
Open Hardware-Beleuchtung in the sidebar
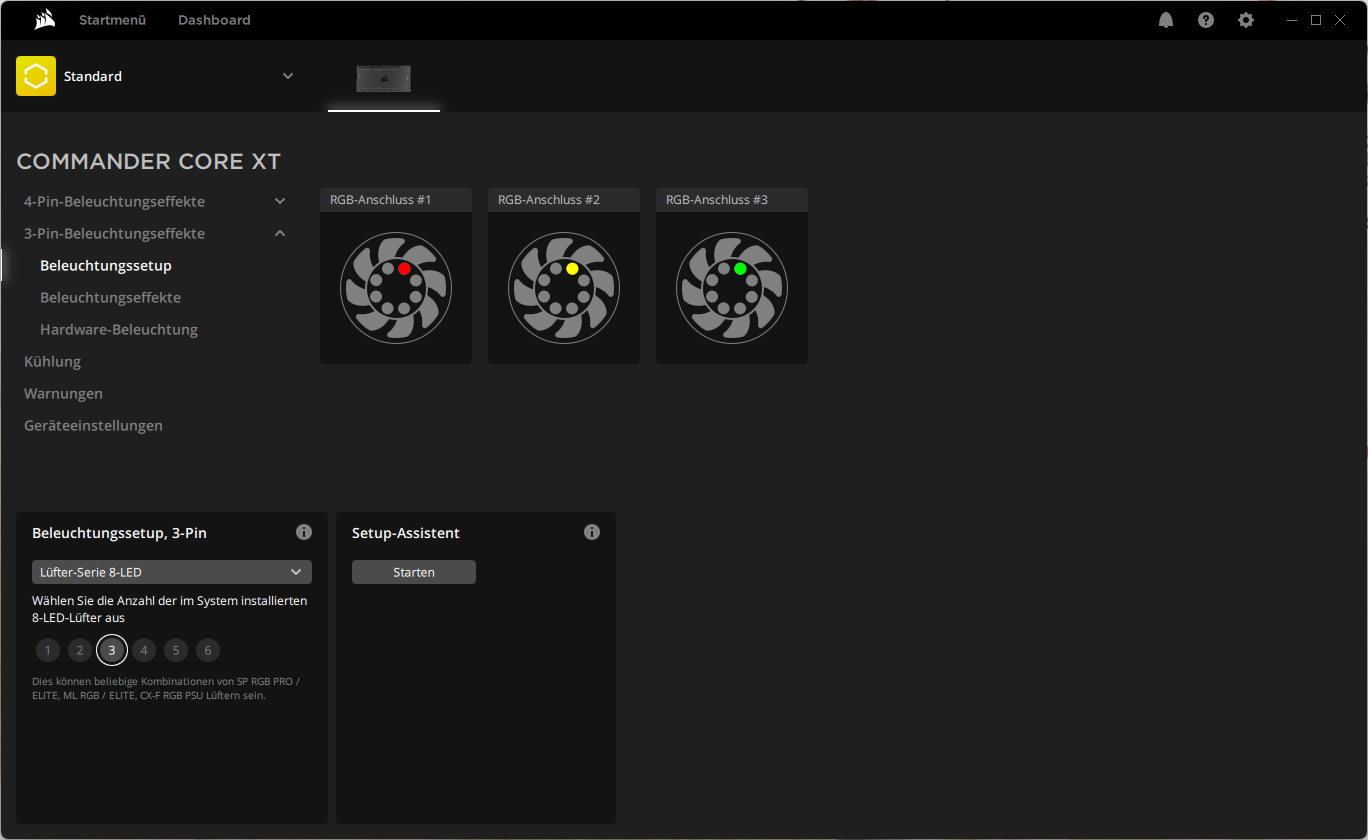tap(119, 329)
